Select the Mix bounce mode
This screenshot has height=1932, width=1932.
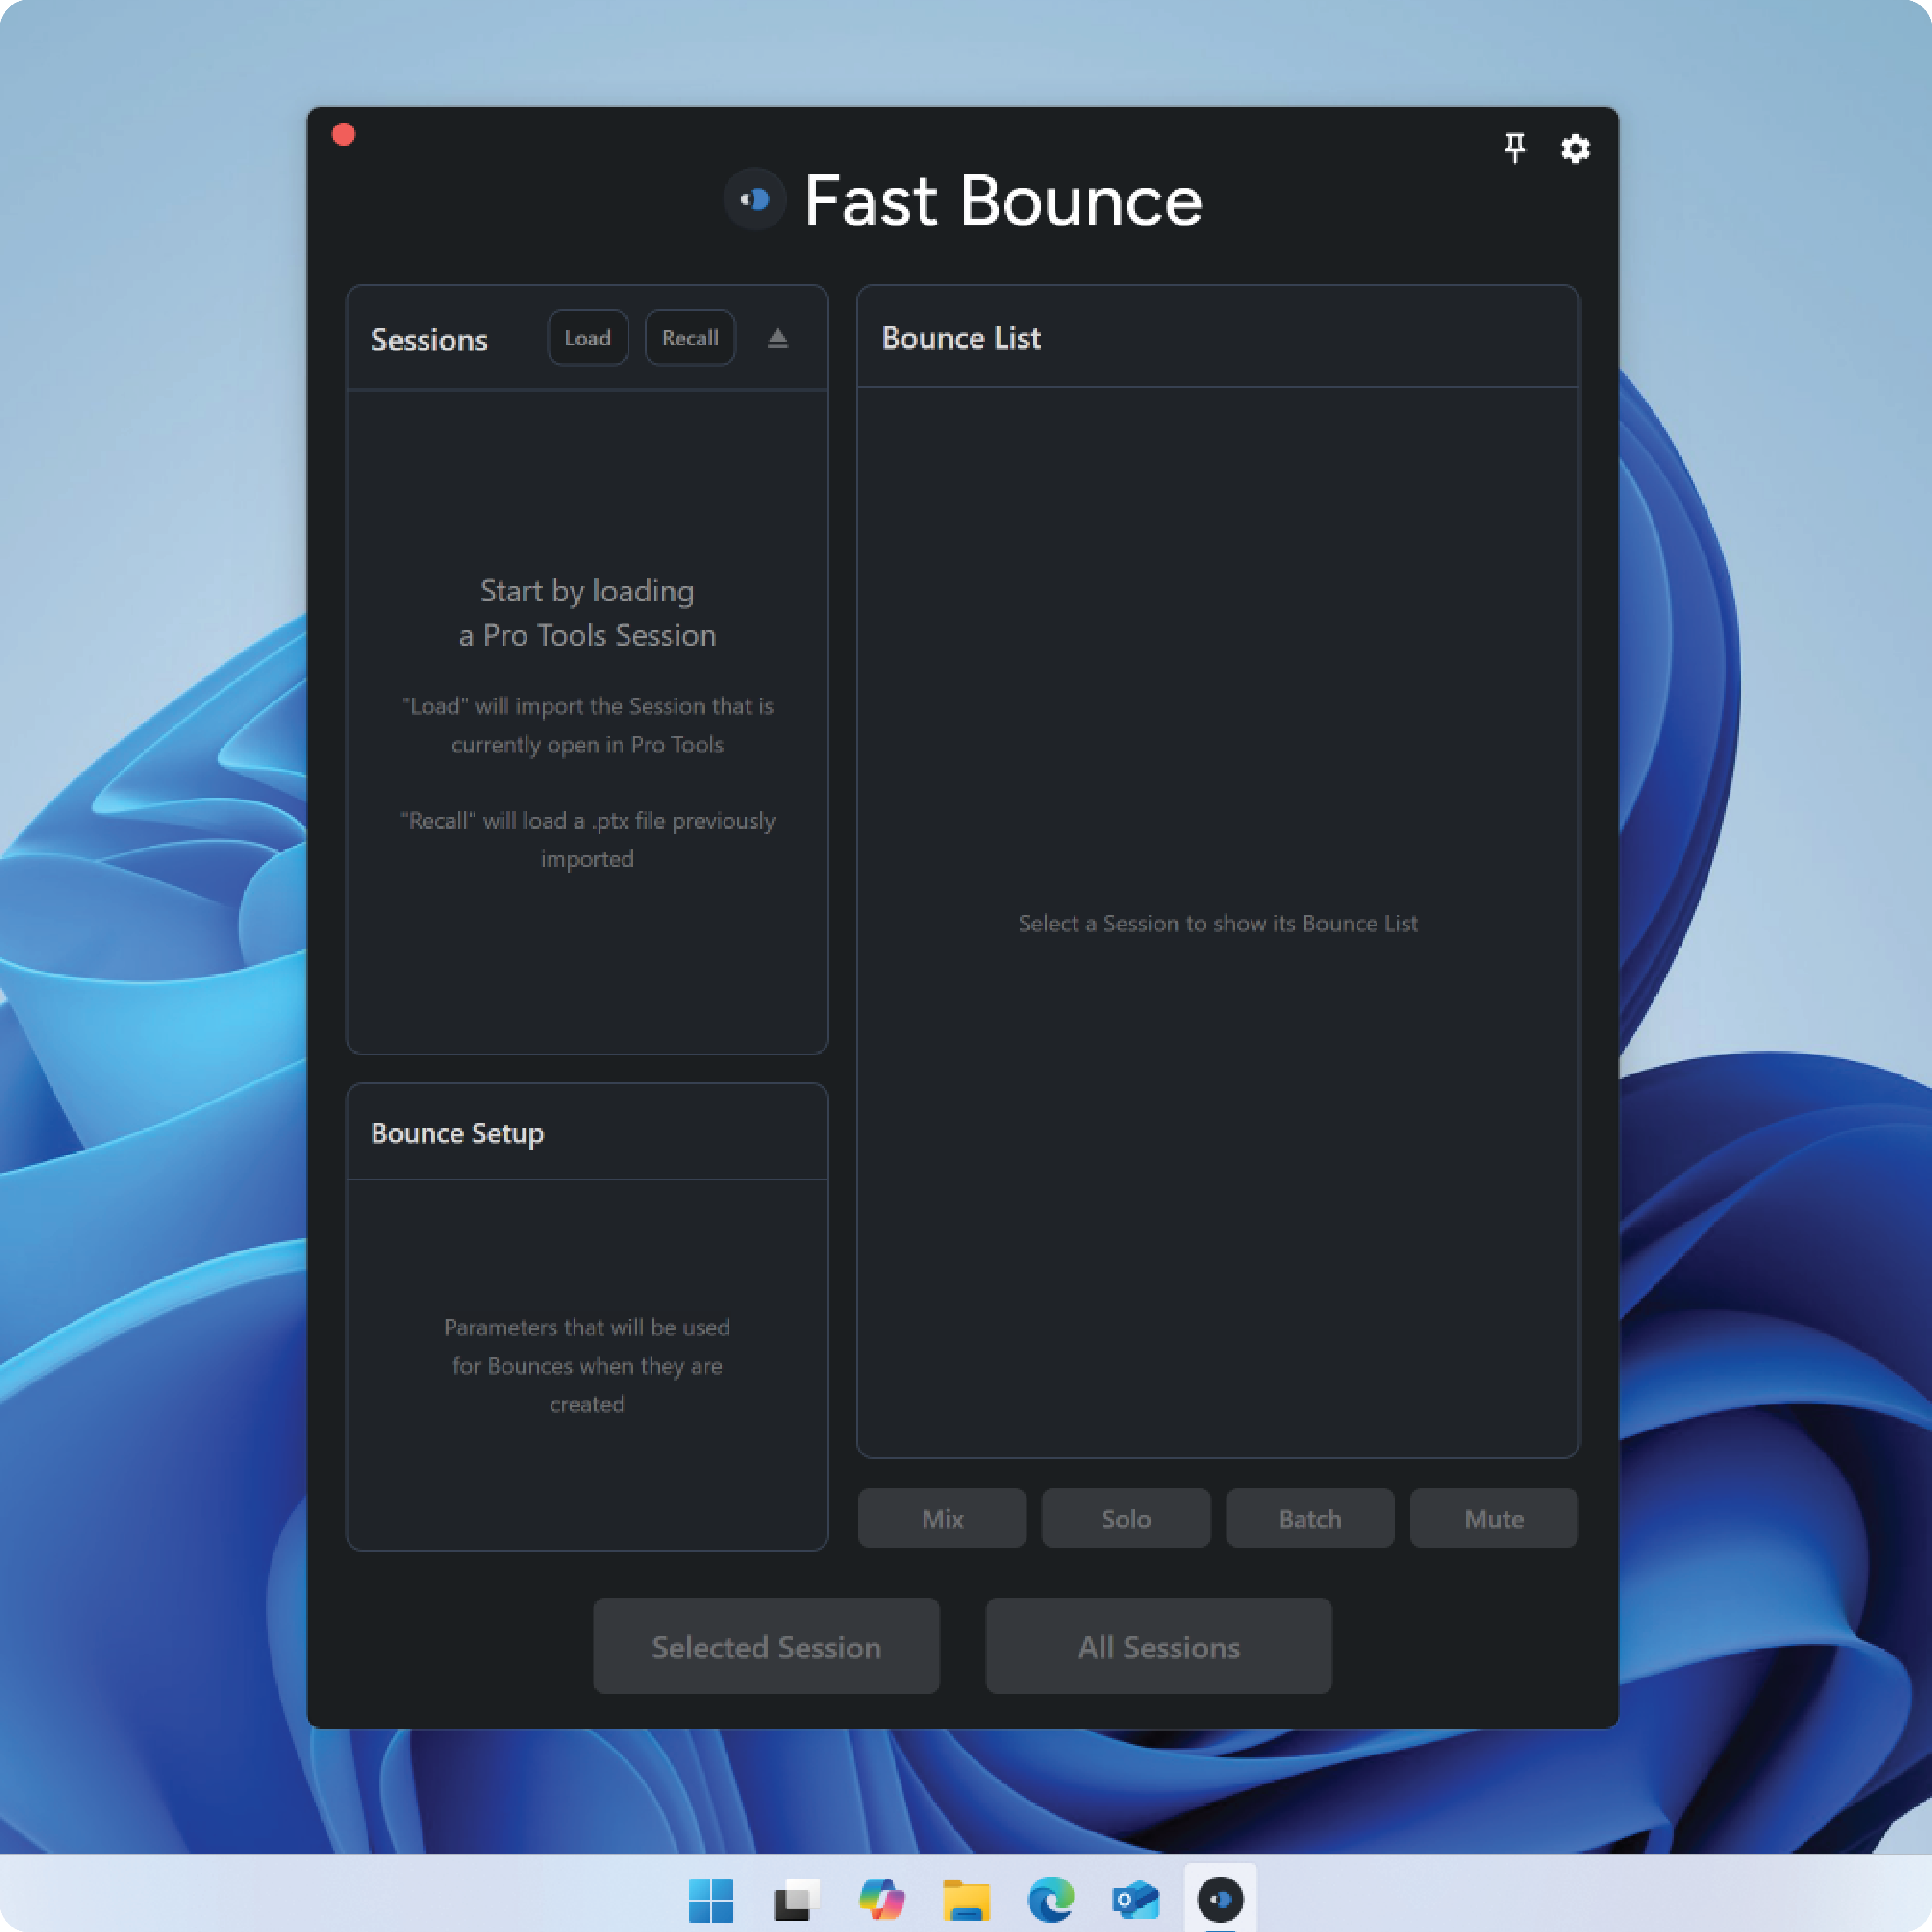(942, 1518)
